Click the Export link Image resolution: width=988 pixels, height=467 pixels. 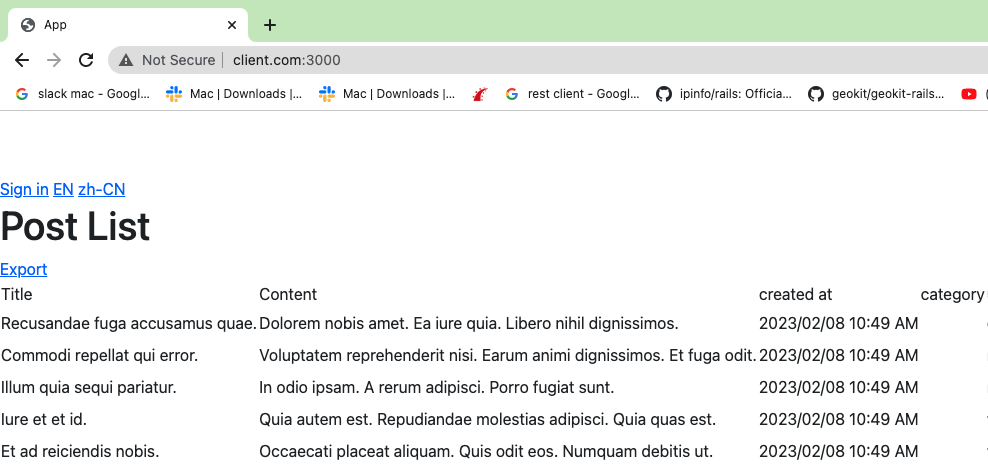click(x=23, y=269)
